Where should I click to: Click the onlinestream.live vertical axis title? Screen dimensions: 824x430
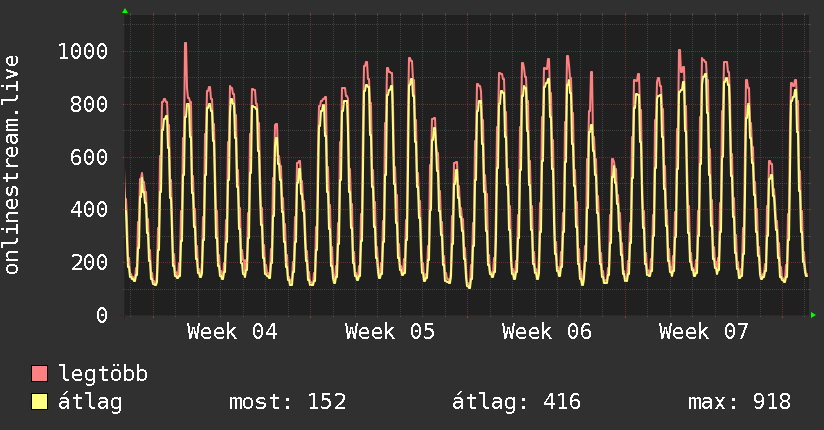[x=12, y=165]
